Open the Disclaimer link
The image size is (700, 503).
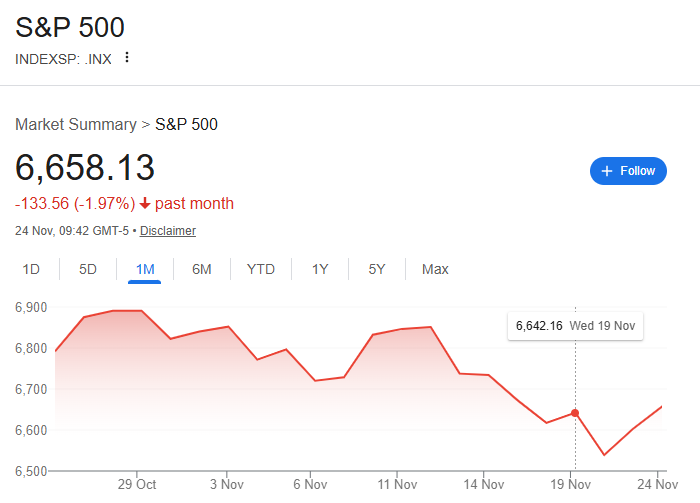168,231
